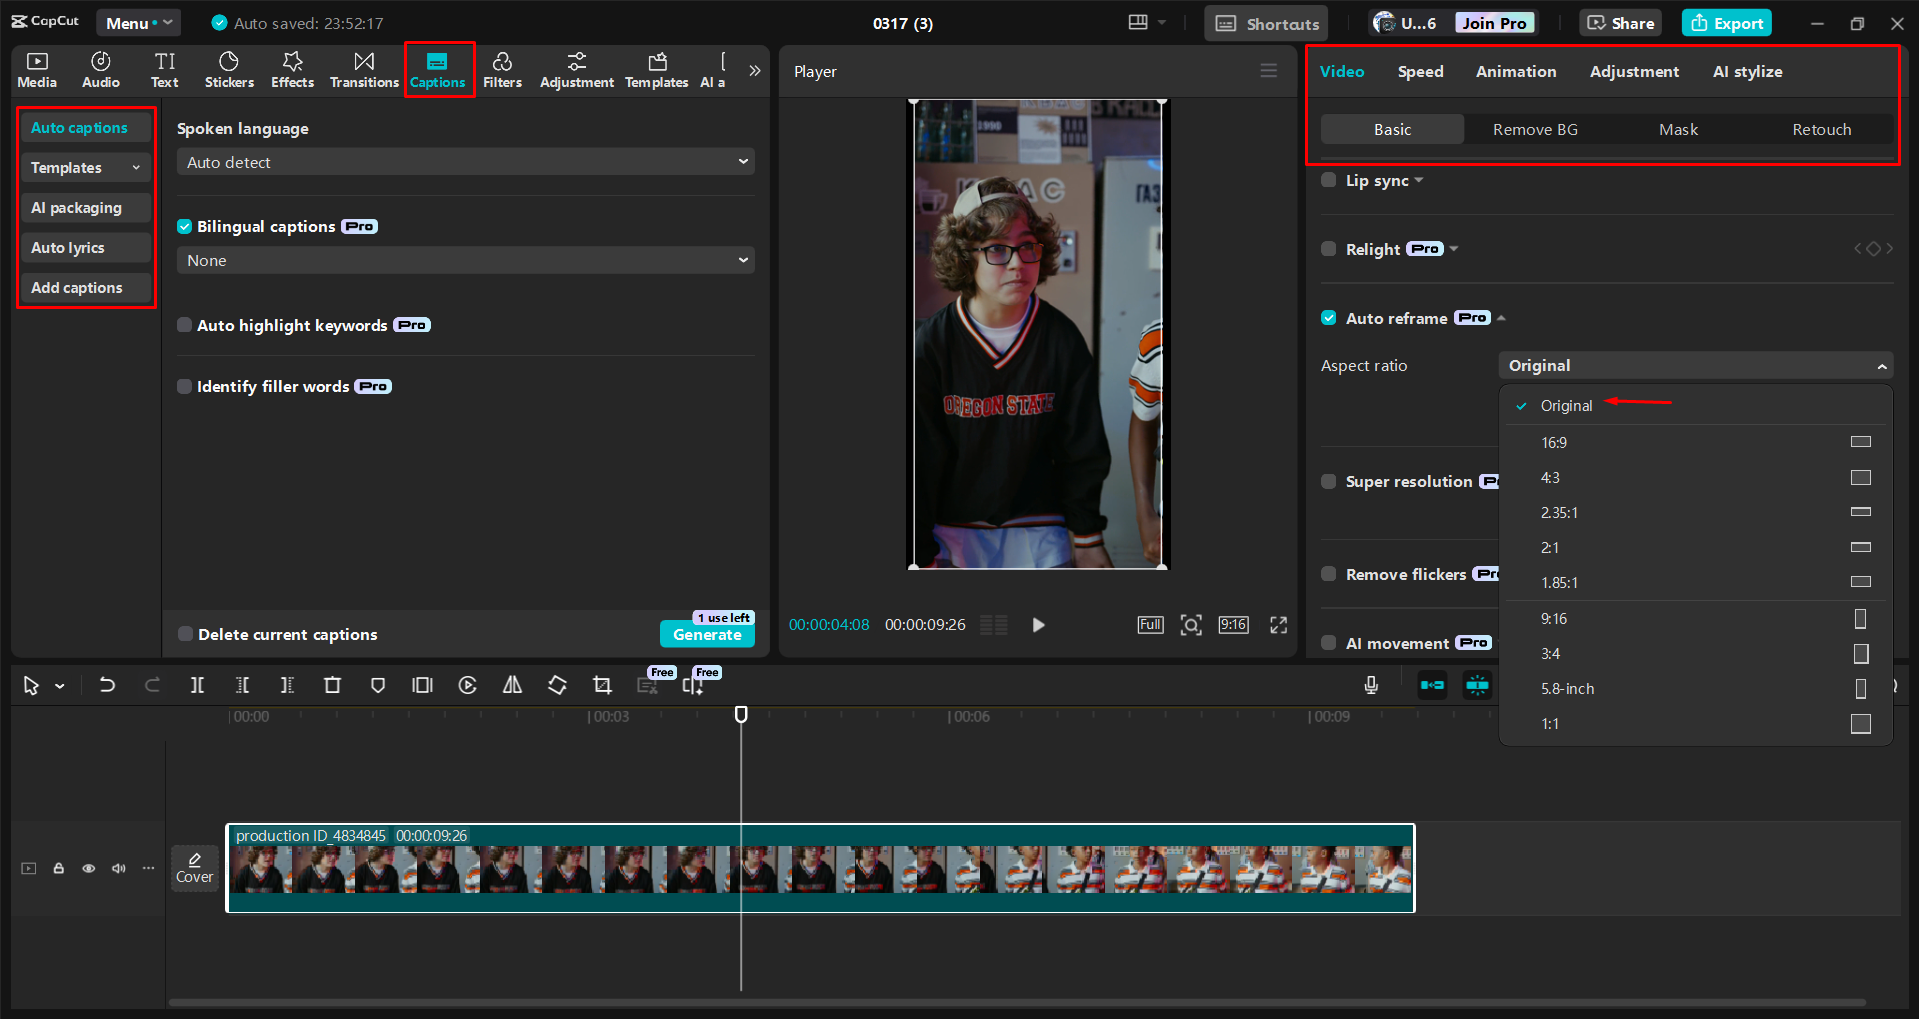Open the layout switcher icon in title bar
Image resolution: width=1919 pixels, height=1019 pixels.
click(x=1138, y=22)
